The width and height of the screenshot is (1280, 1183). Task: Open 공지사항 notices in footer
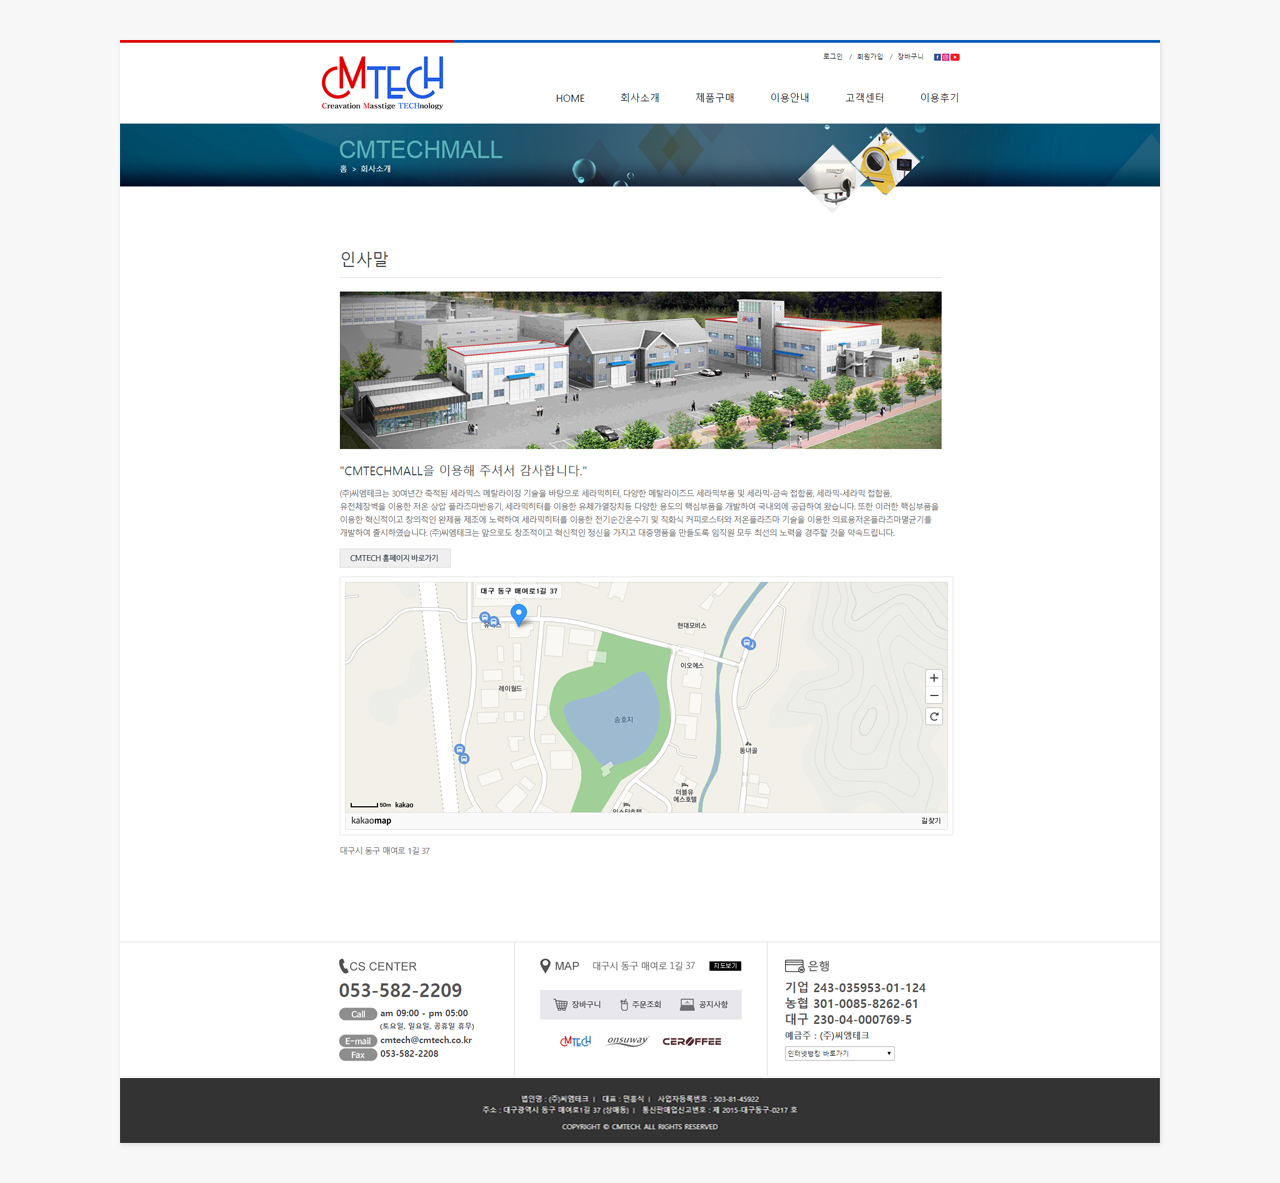pos(704,1004)
